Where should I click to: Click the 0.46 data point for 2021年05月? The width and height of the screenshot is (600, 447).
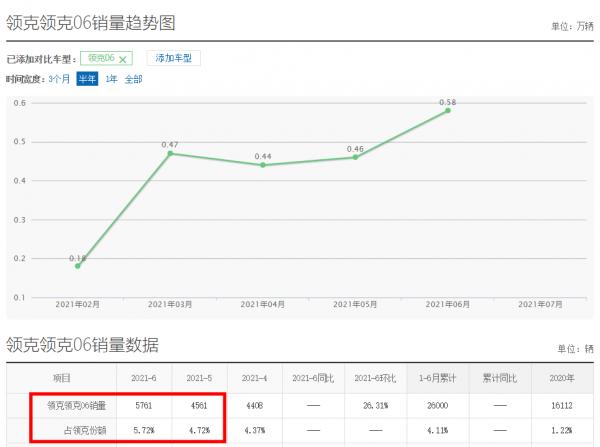tap(355, 157)
